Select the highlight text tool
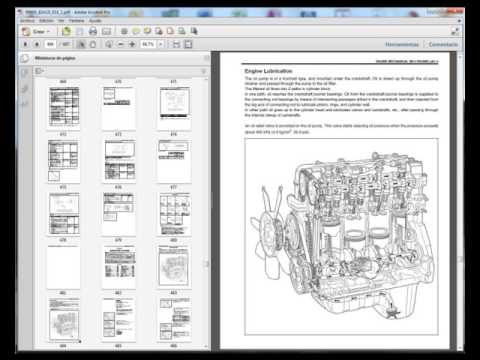Viewport: 480px width, 360px height. coord(147,31)
